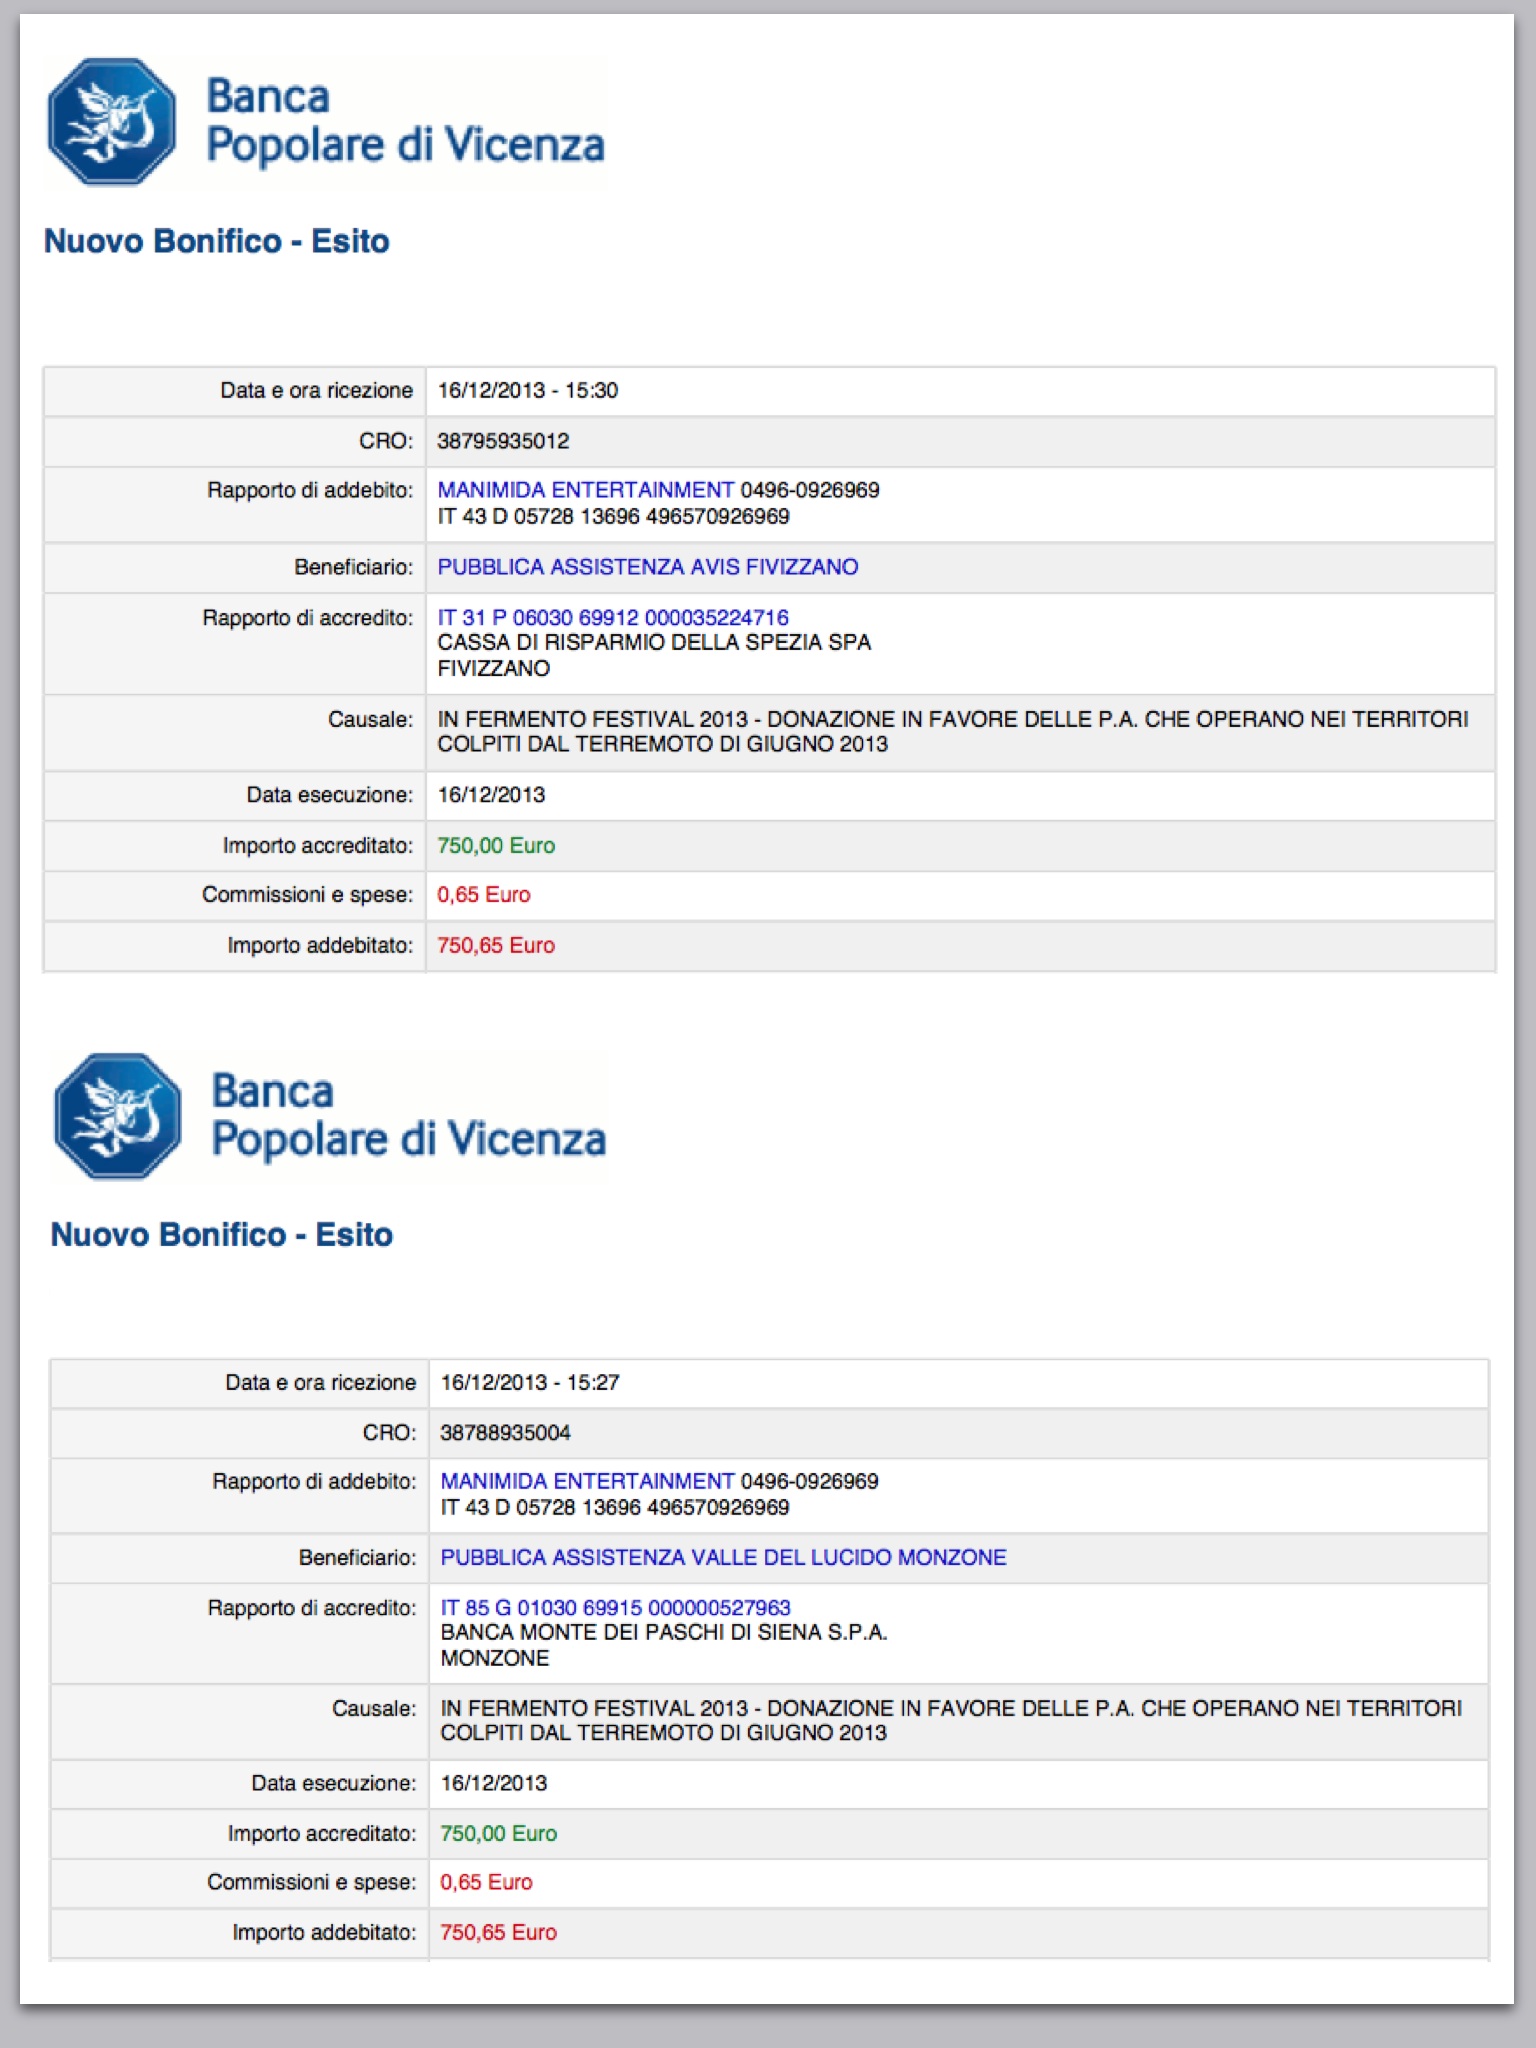
Task: Open MANIMIDA ENTERTAINMENT link in the 15:30 transfer
Action: point(586,490)
